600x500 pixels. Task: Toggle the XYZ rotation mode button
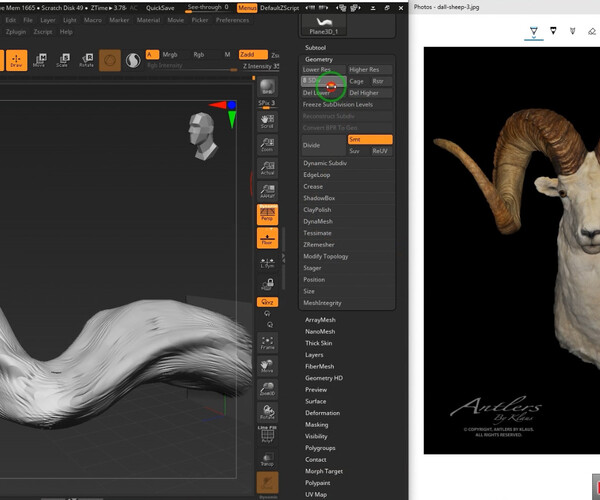[267, 302]
